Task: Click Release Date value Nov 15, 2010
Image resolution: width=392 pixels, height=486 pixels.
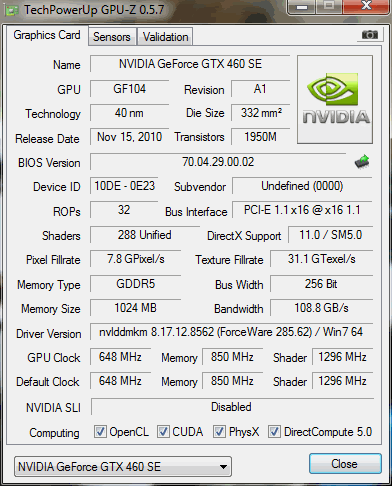Action: [x=129, y=137]
